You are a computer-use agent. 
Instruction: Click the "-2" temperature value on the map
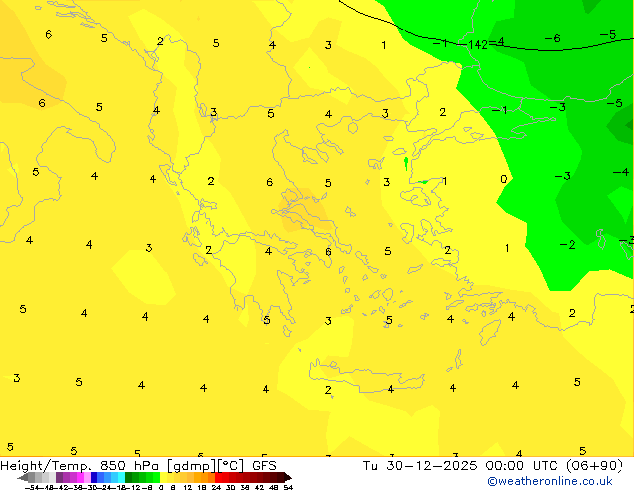point(568,245)
